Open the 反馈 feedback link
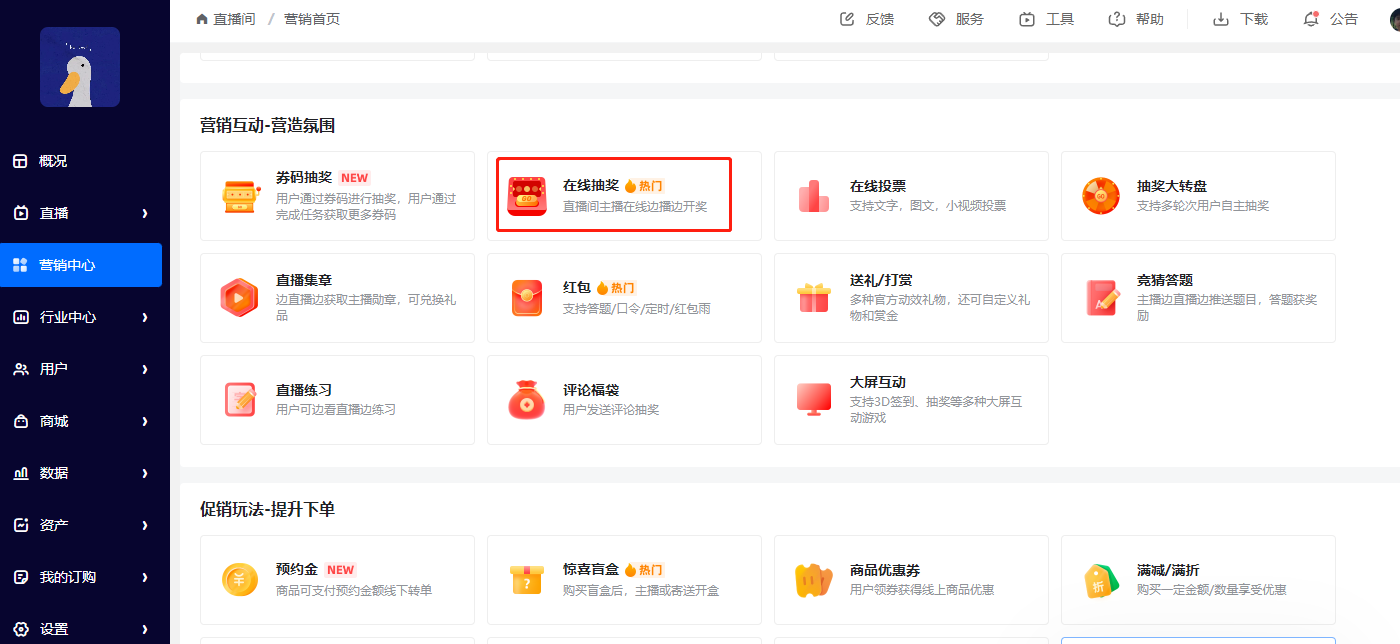1400x644 pixels. click(880, 19)
